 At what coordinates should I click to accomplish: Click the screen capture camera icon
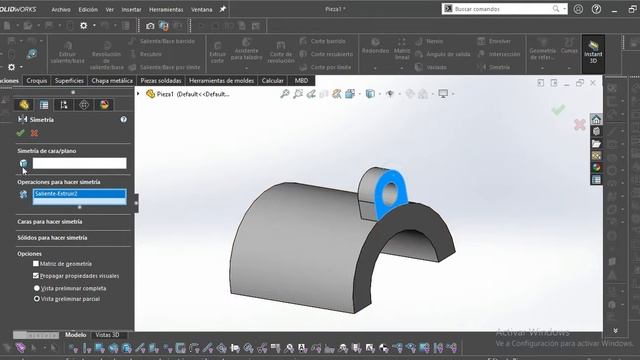coord(150,26)
